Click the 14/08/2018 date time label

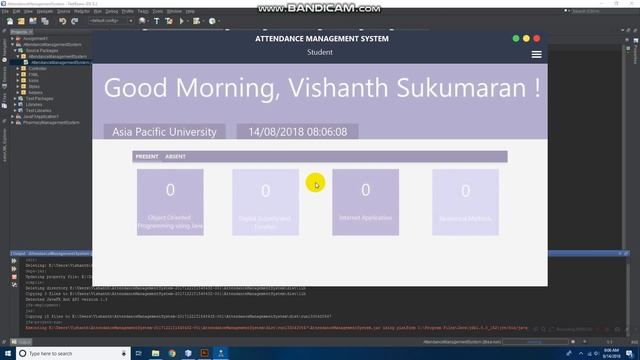click(298, 132)
